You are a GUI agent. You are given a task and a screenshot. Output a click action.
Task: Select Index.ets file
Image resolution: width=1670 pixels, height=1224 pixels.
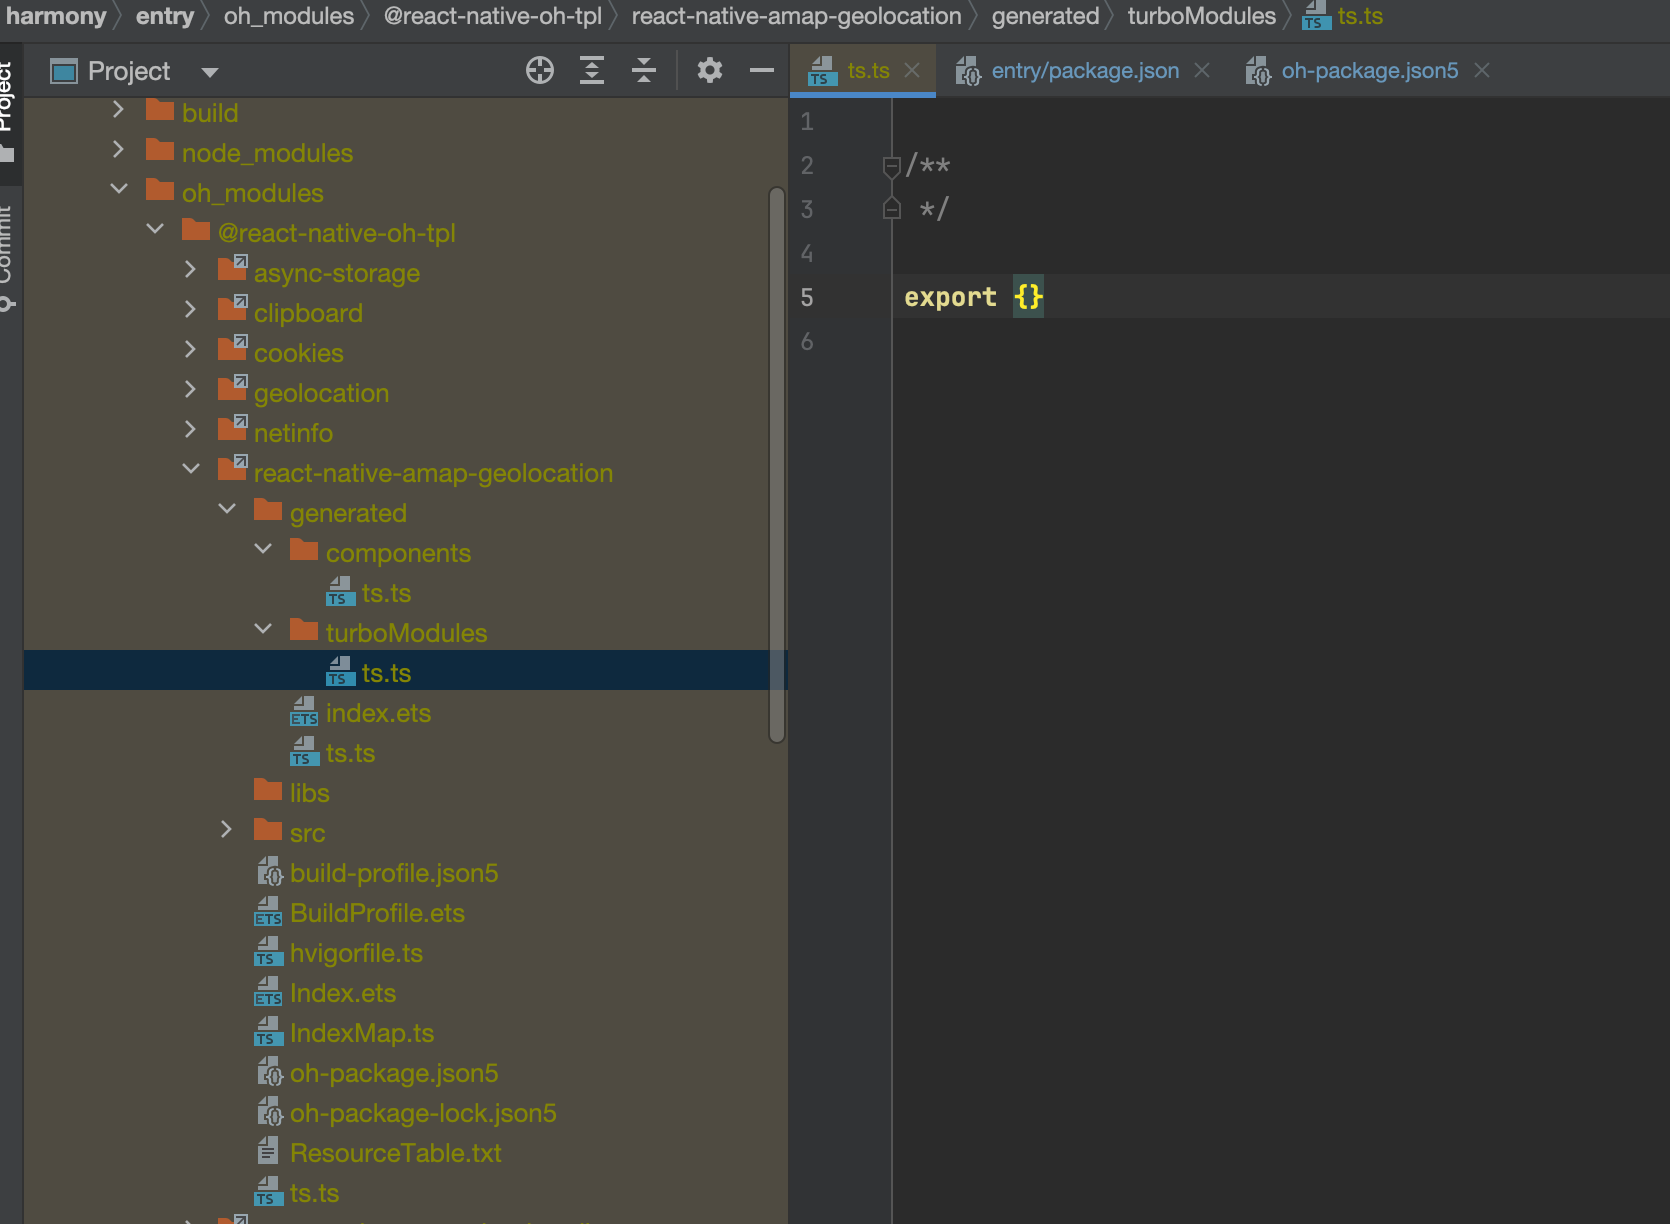(x=343, y=993)
